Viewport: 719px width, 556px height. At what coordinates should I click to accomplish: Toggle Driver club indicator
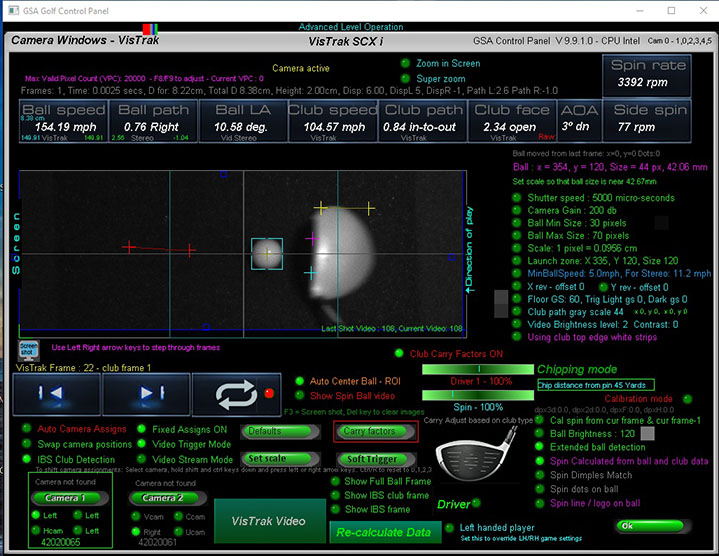point(476,503)
